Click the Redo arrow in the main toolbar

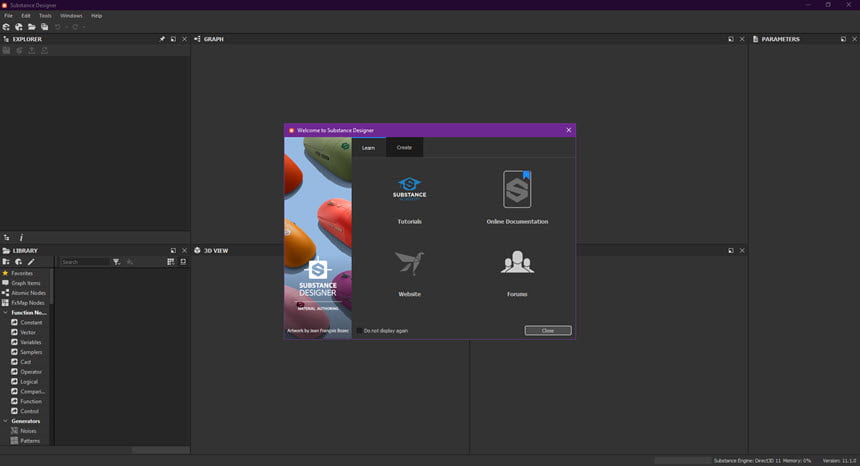click(75, 27)
